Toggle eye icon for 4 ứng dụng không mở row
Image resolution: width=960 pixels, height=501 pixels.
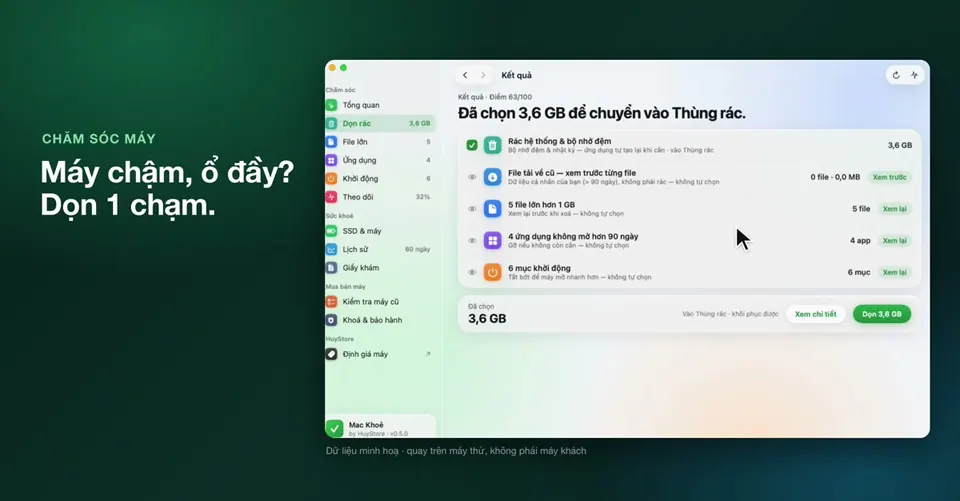click(x=472, y=241)
